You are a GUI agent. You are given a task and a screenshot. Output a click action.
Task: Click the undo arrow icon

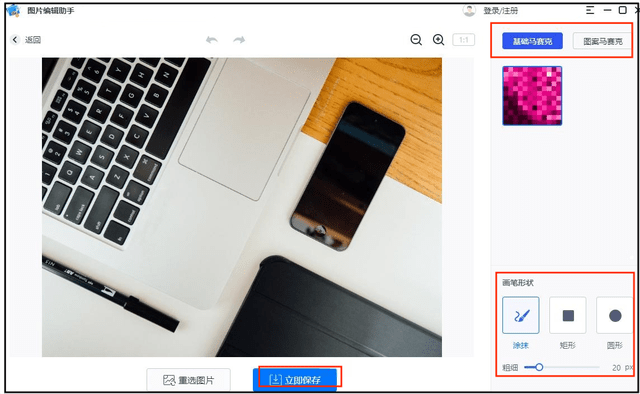211,40
